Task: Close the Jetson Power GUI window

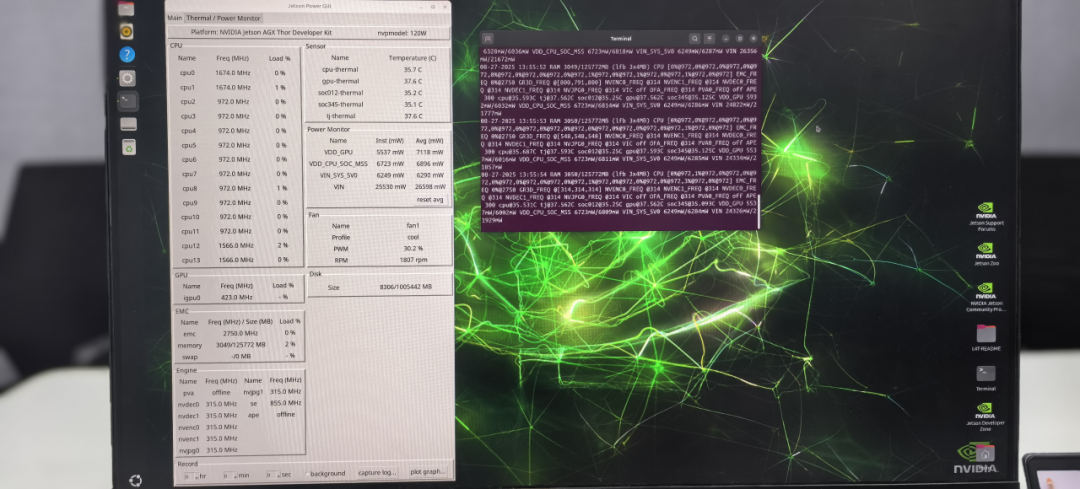Action: [444, 6]
